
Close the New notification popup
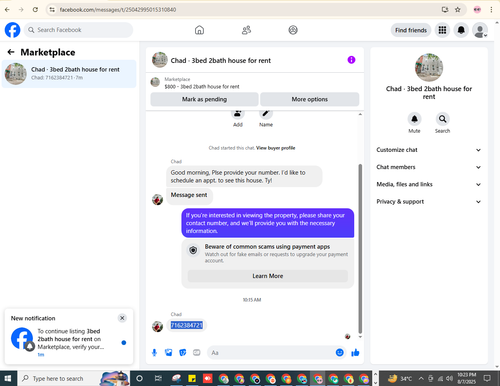(x=122, y=318)
